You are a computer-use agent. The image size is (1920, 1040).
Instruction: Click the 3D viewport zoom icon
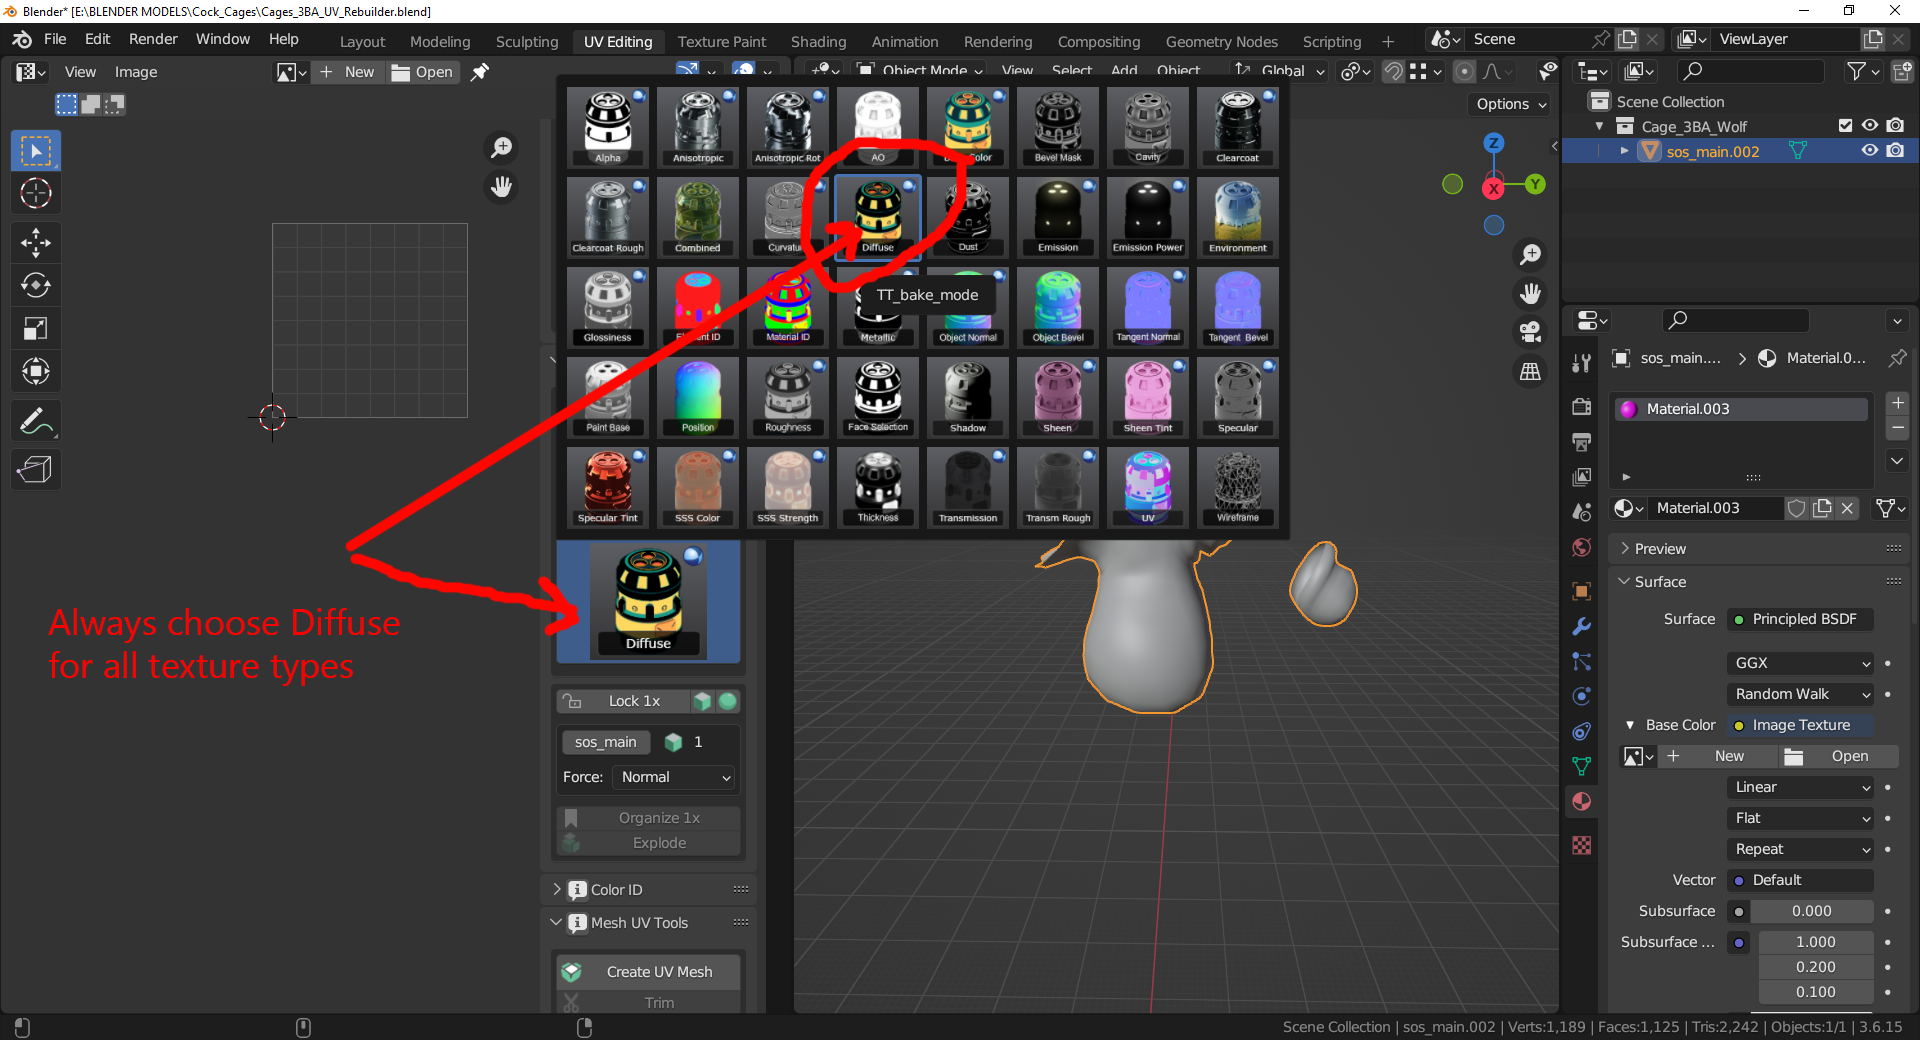1530,255
